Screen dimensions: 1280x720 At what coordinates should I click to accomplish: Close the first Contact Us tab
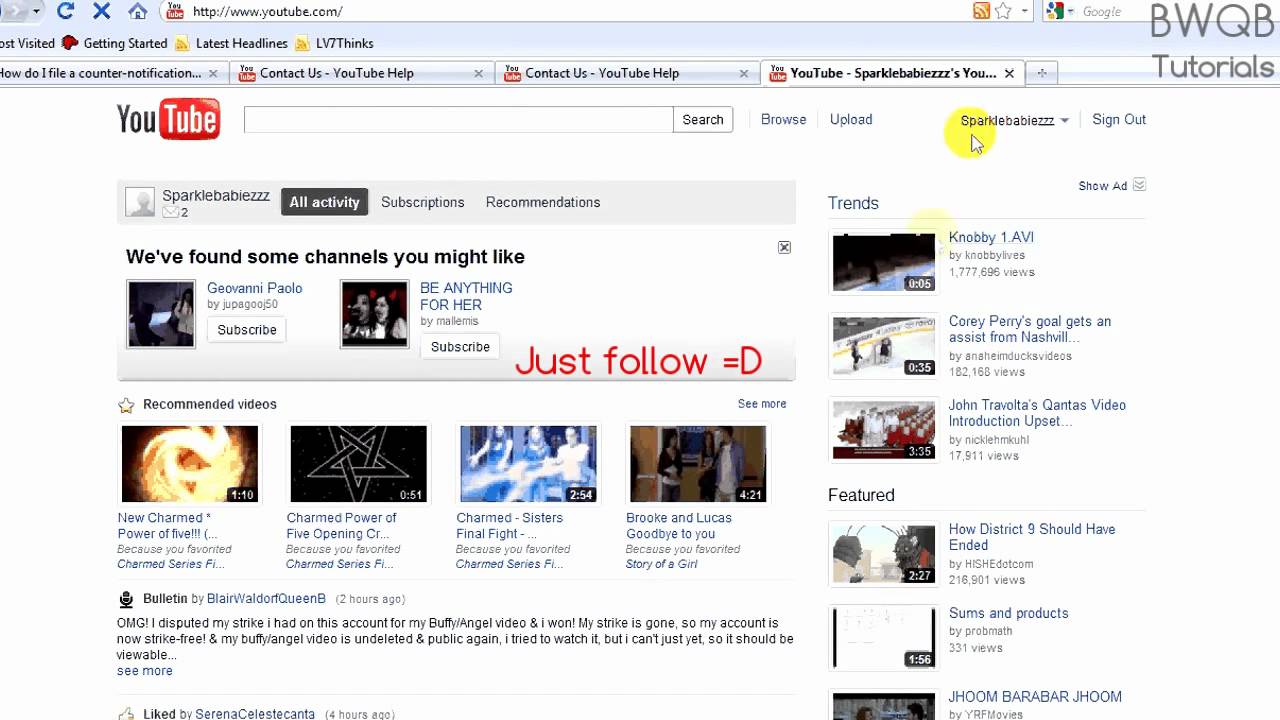(478, 73)
